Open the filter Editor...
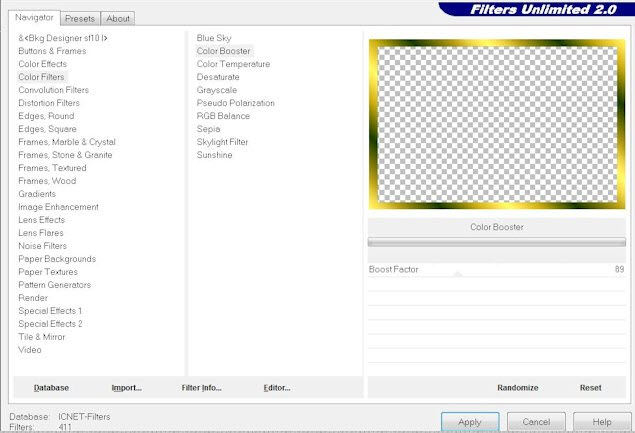 [x=277, y=388]
